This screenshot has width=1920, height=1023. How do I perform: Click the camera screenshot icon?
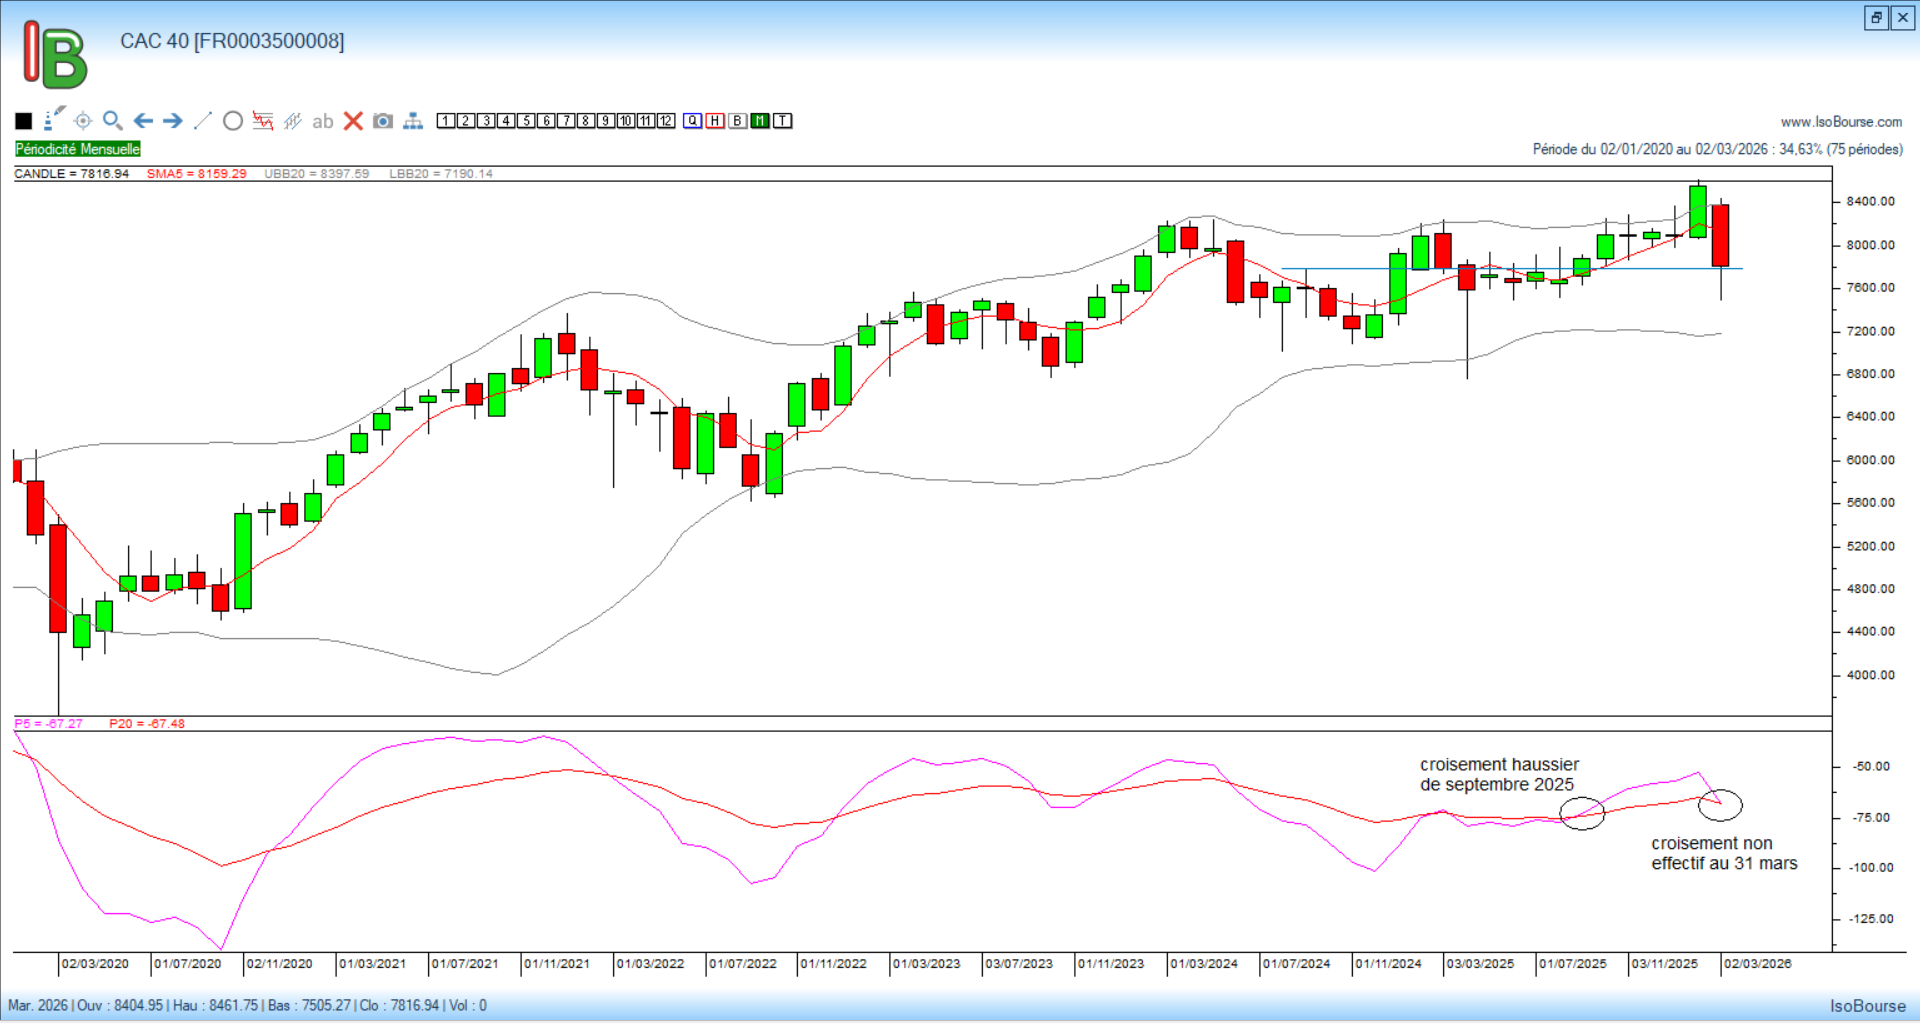pos(382,121)
